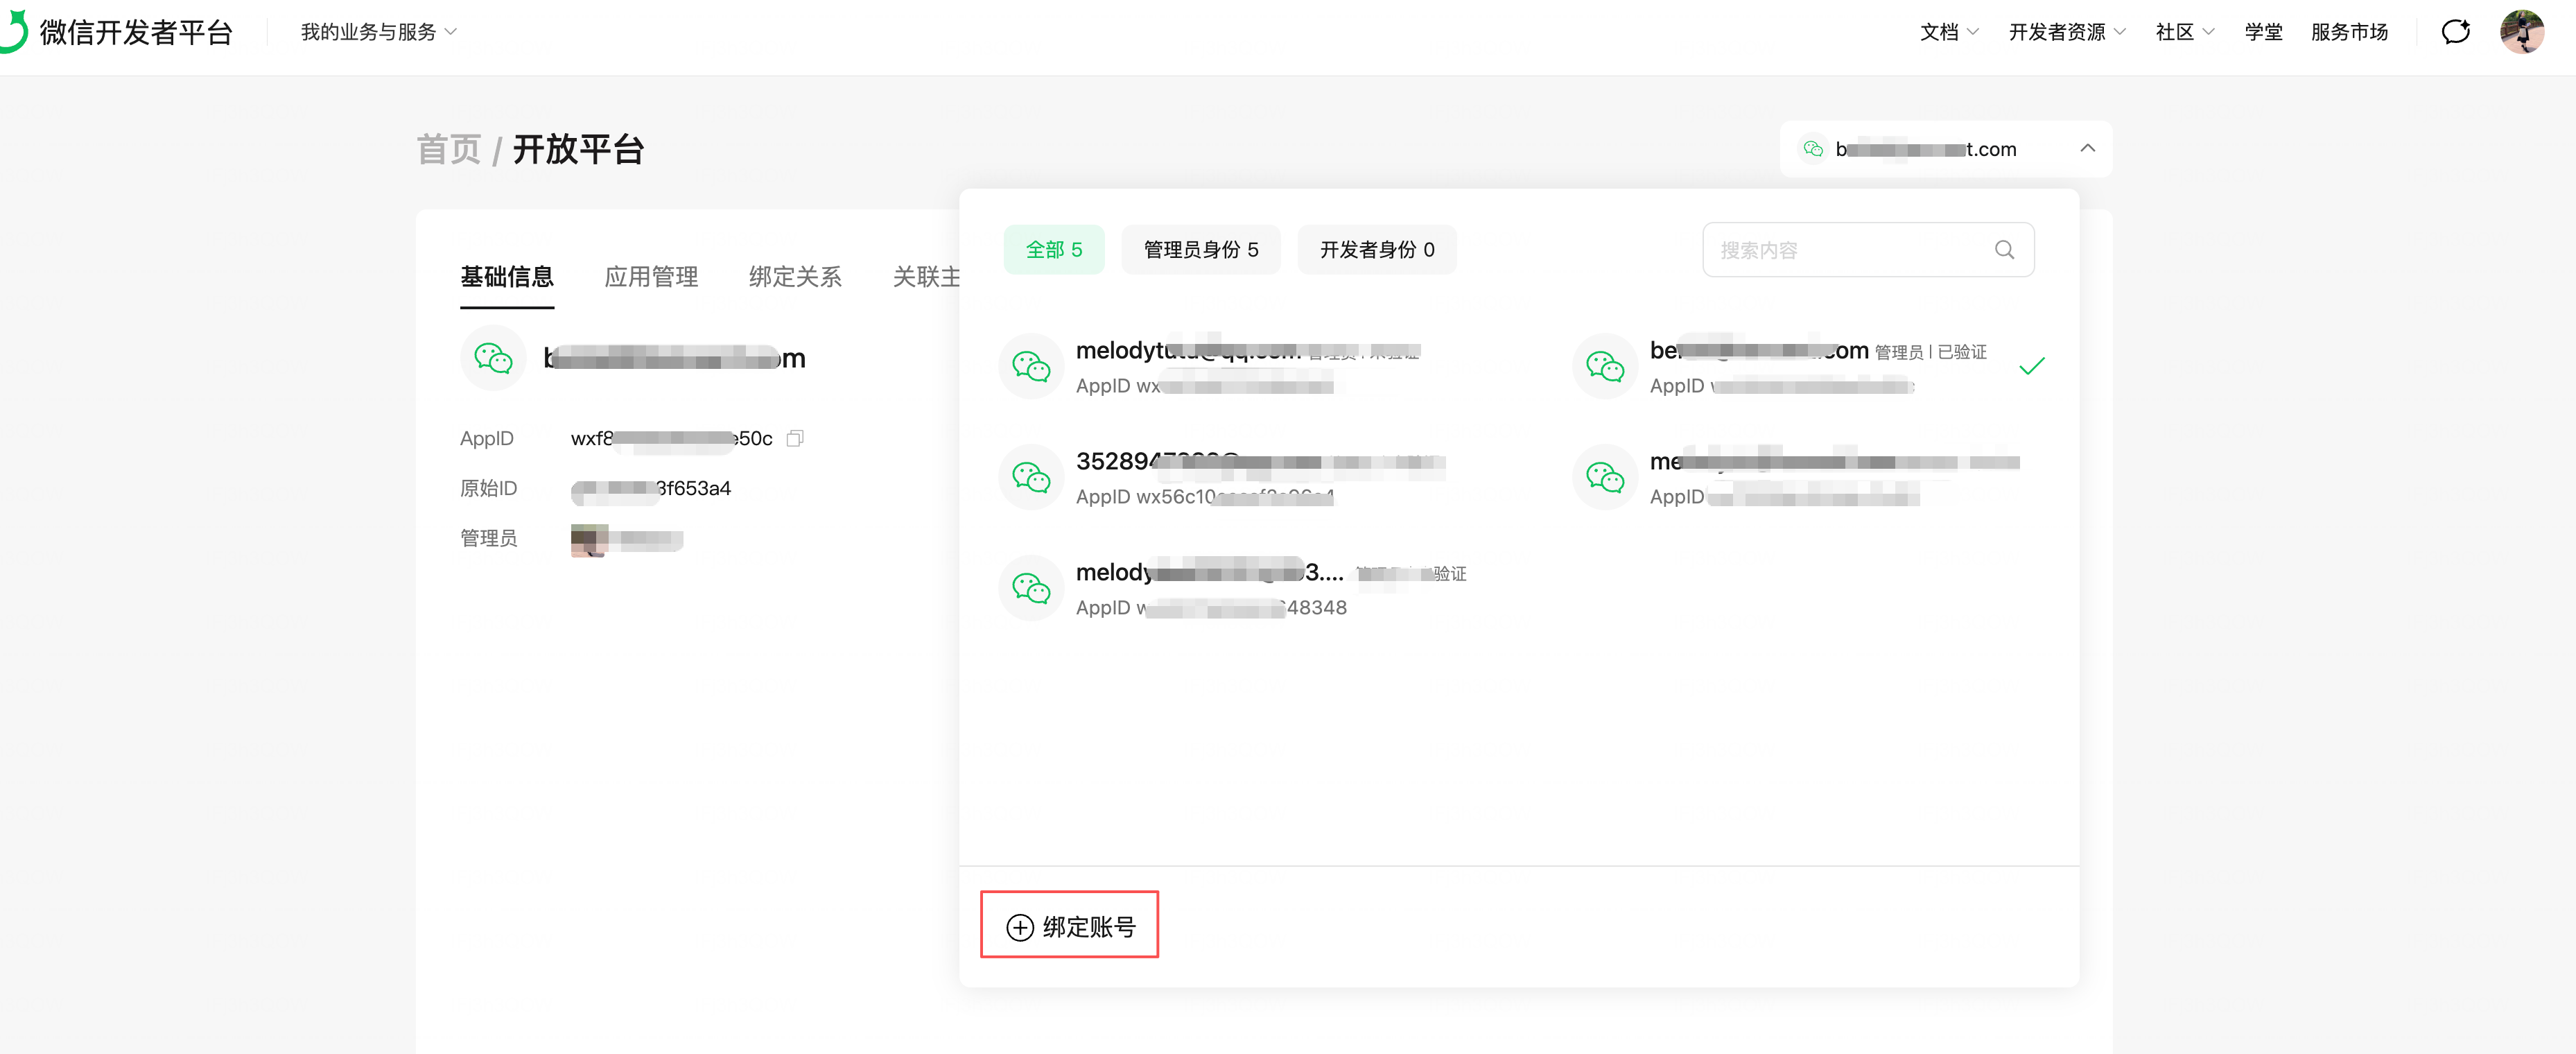This screenshot has height=1054, width=2576.
Task: Filter by 全部 5 accounts
Action: point(1053,250)
